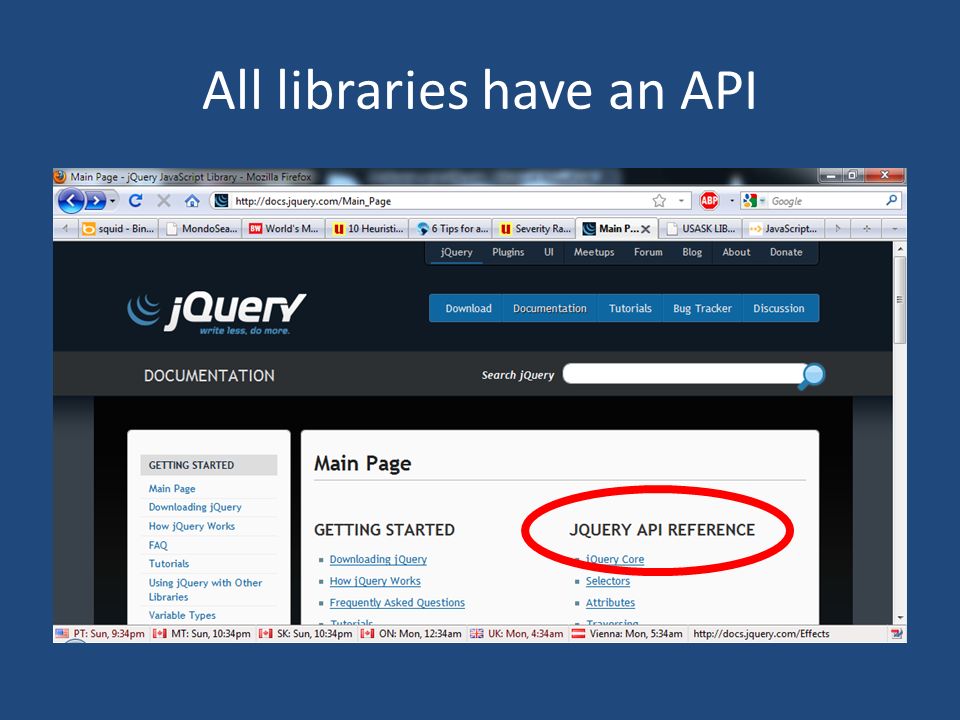Screen dimensions: 960x720
Task: Switch to the squid - Bin... tab
Action: tap(119, 228)
